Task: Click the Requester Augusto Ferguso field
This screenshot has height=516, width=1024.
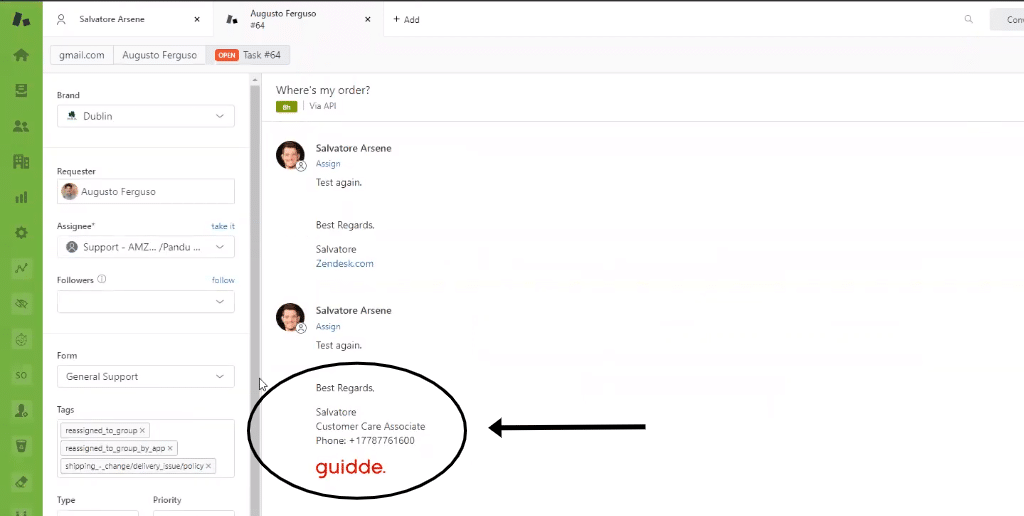Action: [x=146, y=191]
